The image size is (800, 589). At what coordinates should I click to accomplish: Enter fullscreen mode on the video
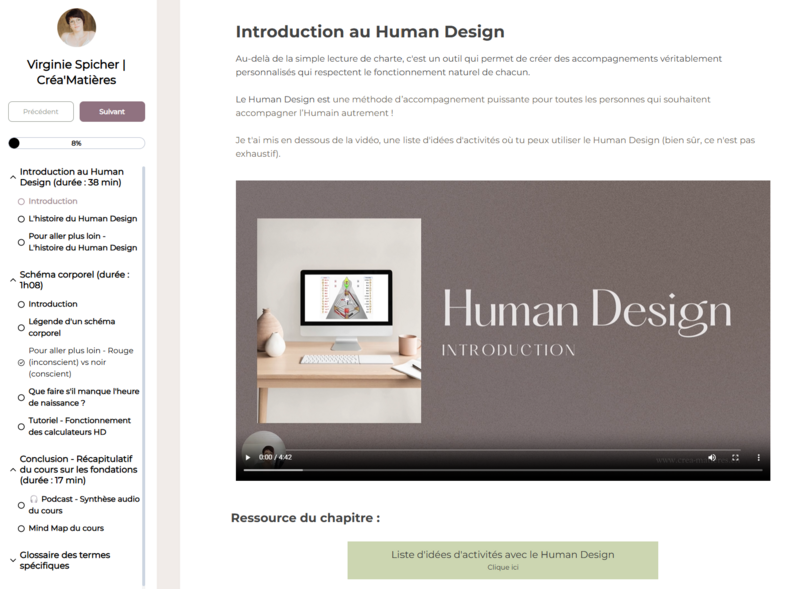(x=735, y=457)
